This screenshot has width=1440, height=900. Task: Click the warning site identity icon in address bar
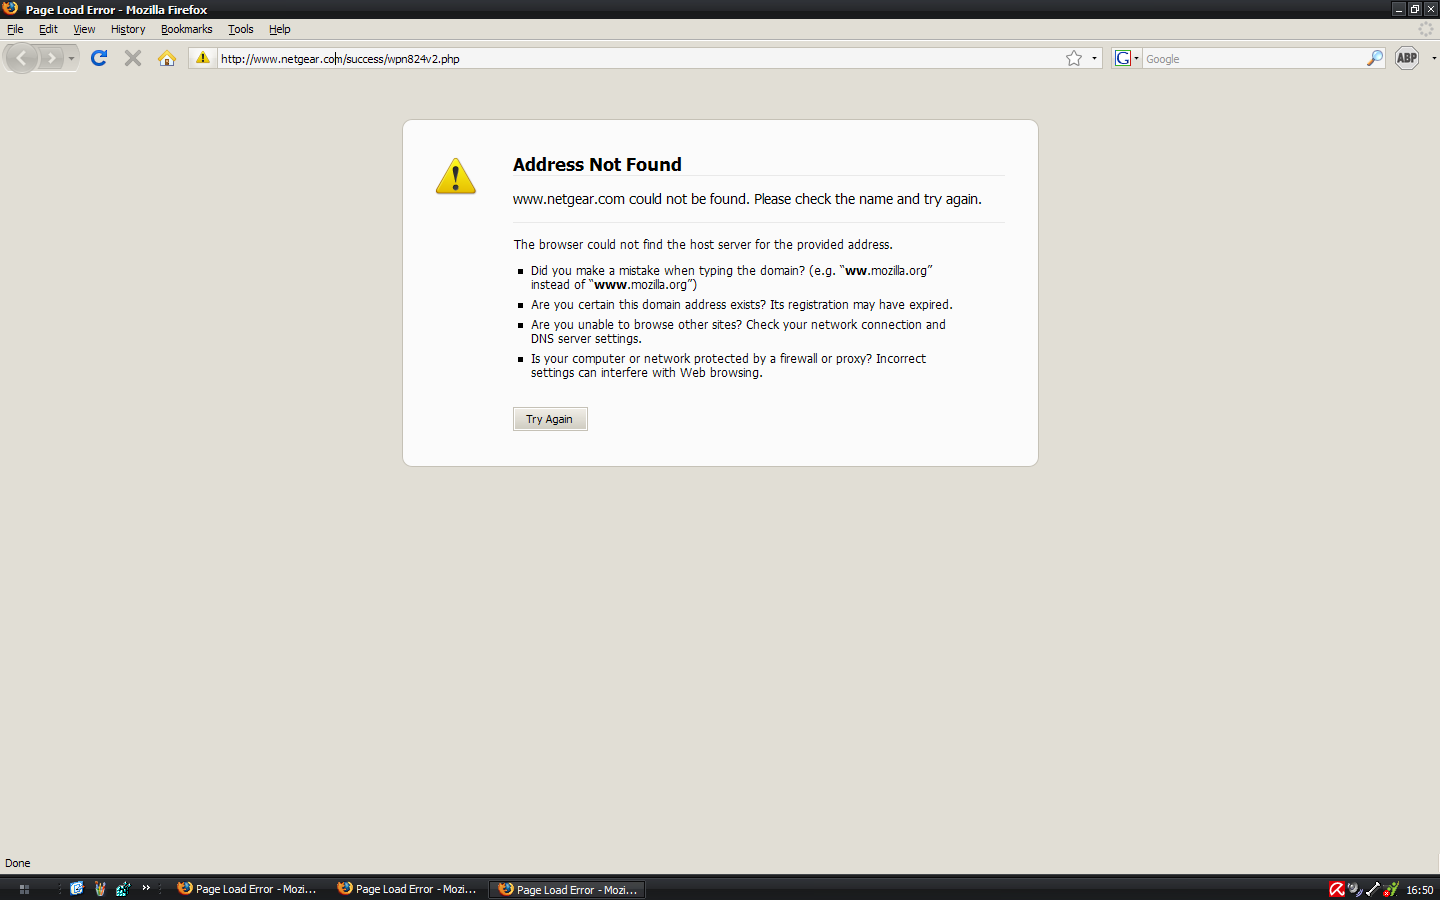pos(203,58)
